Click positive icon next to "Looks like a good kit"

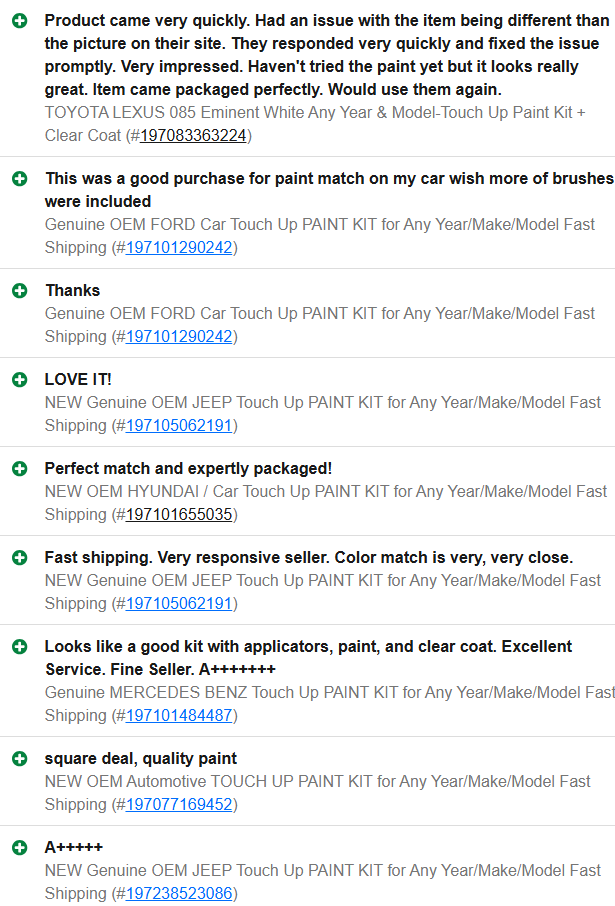[x=19, y=647]
